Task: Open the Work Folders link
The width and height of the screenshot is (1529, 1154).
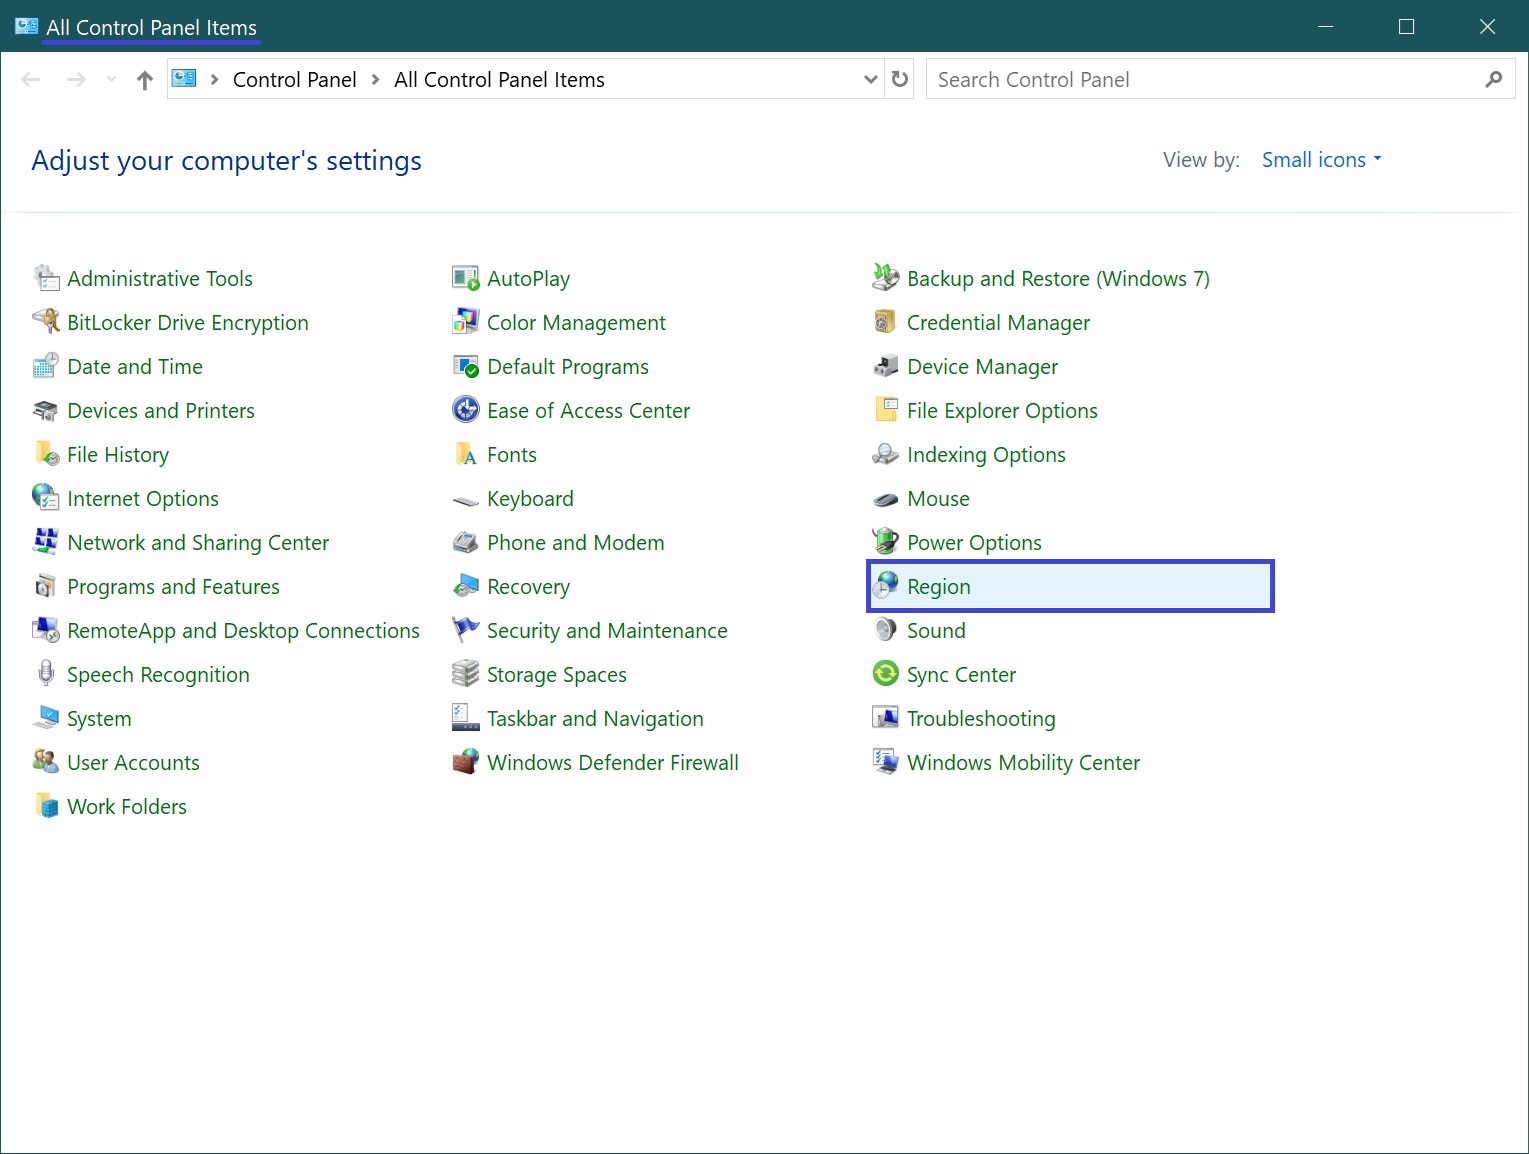Action: 127,807
